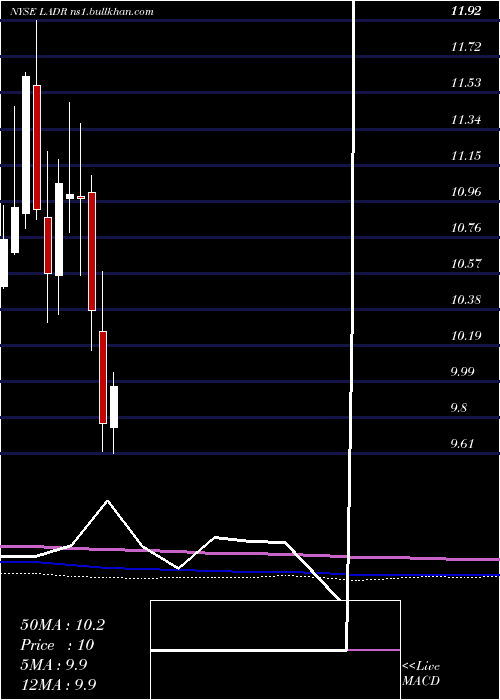The width and height of the screenshot is (500, 700).
Task: Click the 10.57 price axis label
Action: click(x=466, y=263)
